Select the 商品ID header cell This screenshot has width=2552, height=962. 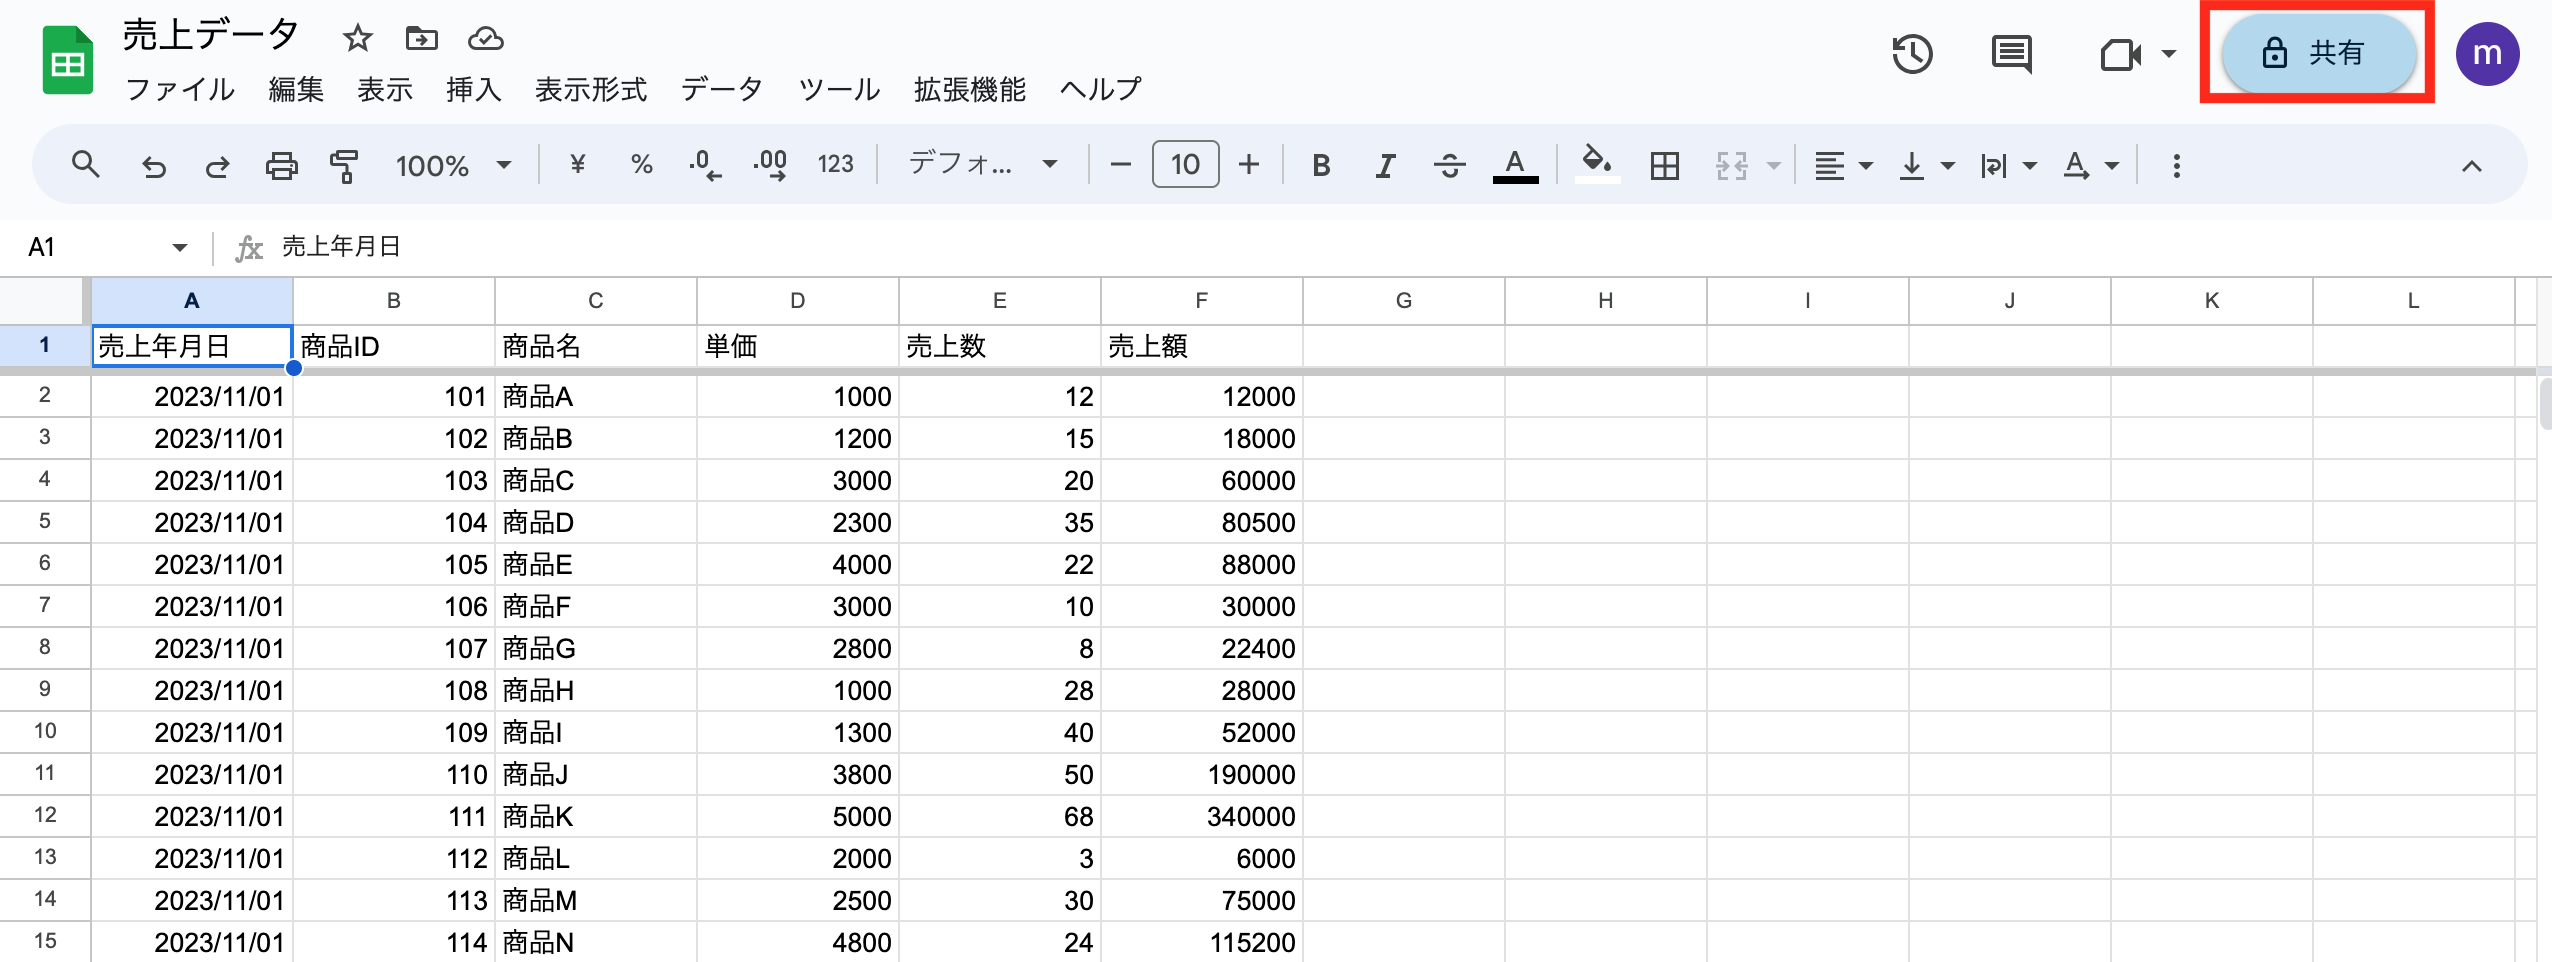(394, 346)
